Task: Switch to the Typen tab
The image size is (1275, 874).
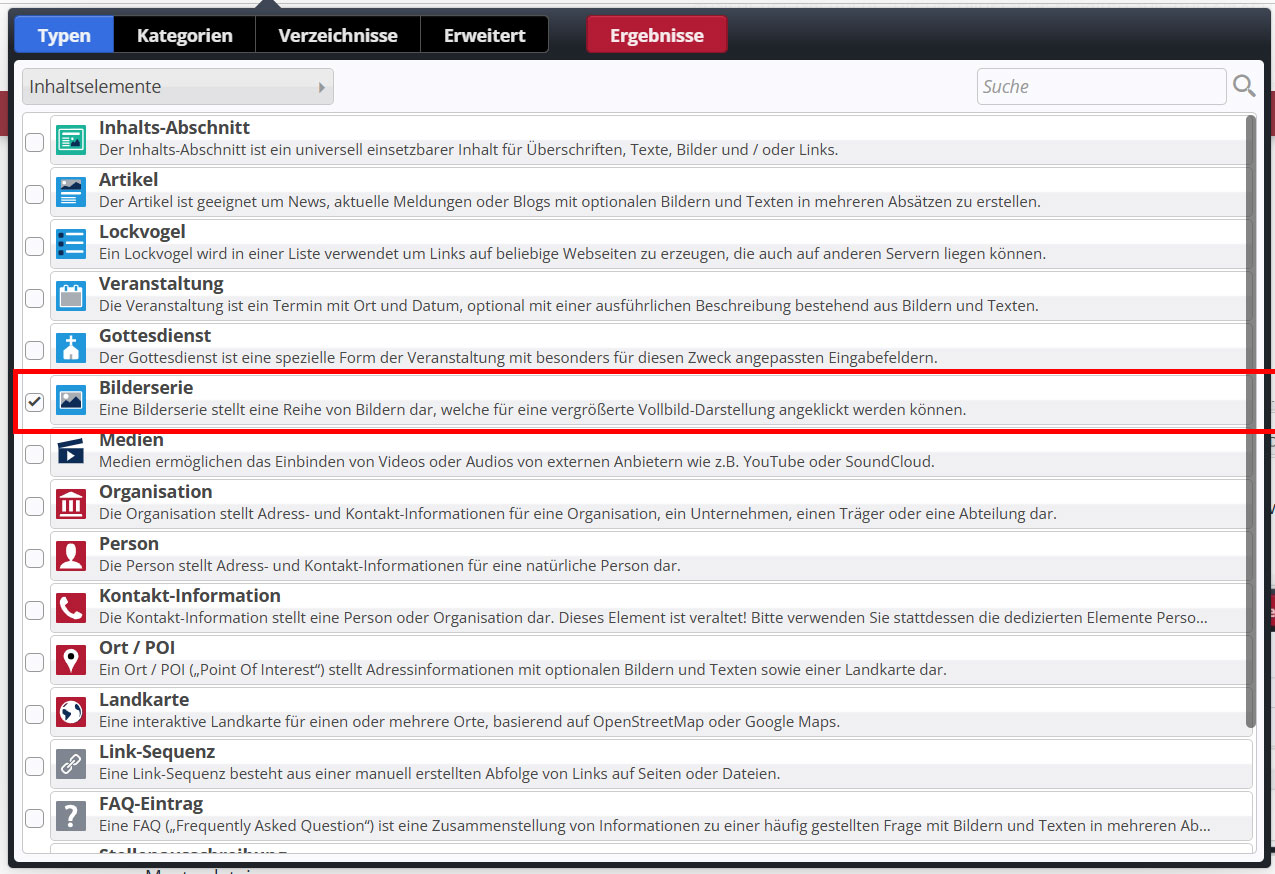Action: pyautogui.click(x=64, y=35)
